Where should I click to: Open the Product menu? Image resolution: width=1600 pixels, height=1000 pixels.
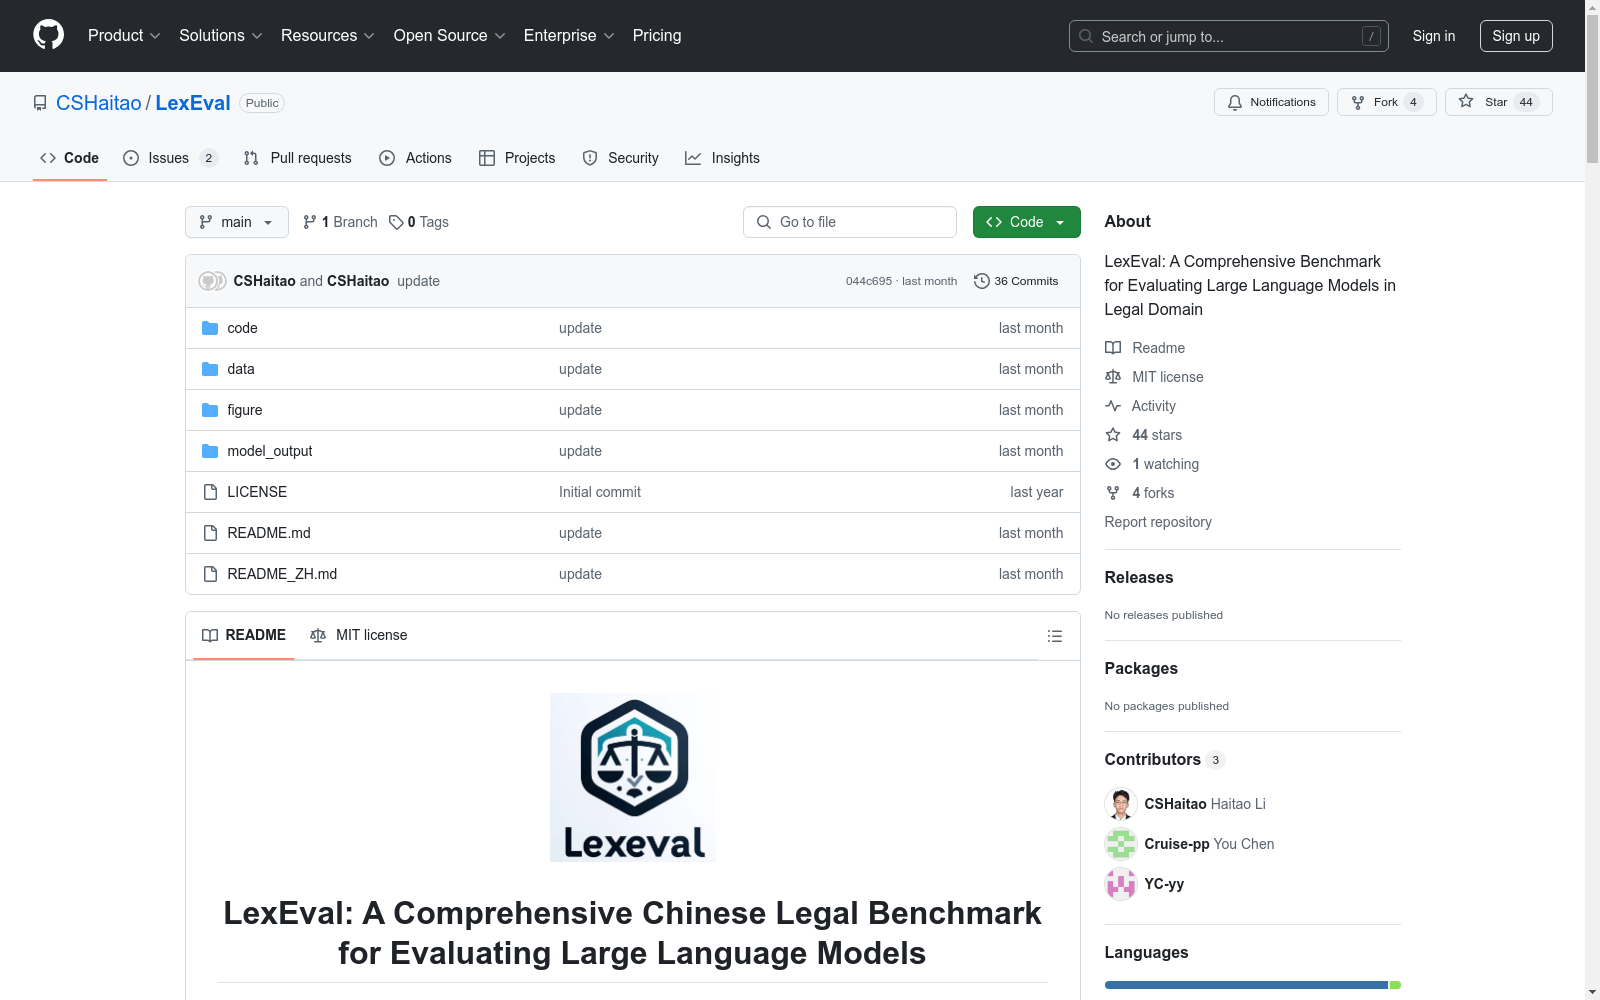point(124,36)
